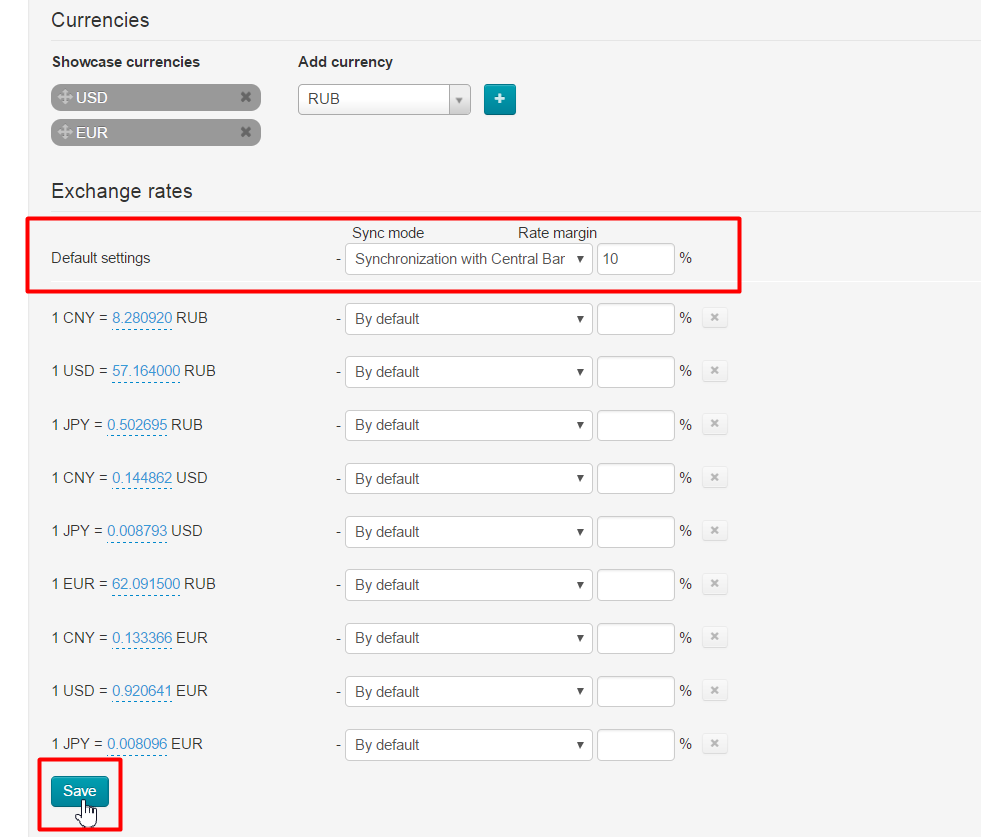This screenshot has height=837, width=981.
Task: Clear settings for JPY to EUR row
Action: pyautogui.click(x=714, y=744)
